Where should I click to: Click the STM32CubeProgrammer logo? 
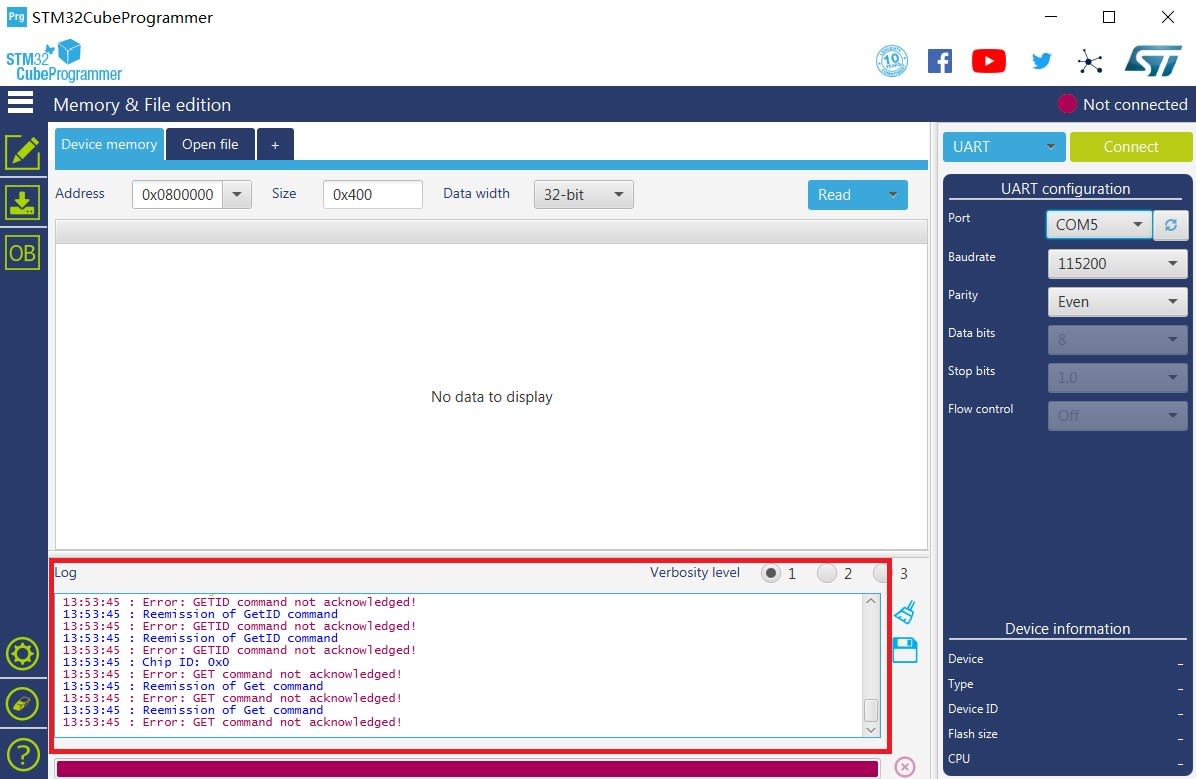click(64, 61)
